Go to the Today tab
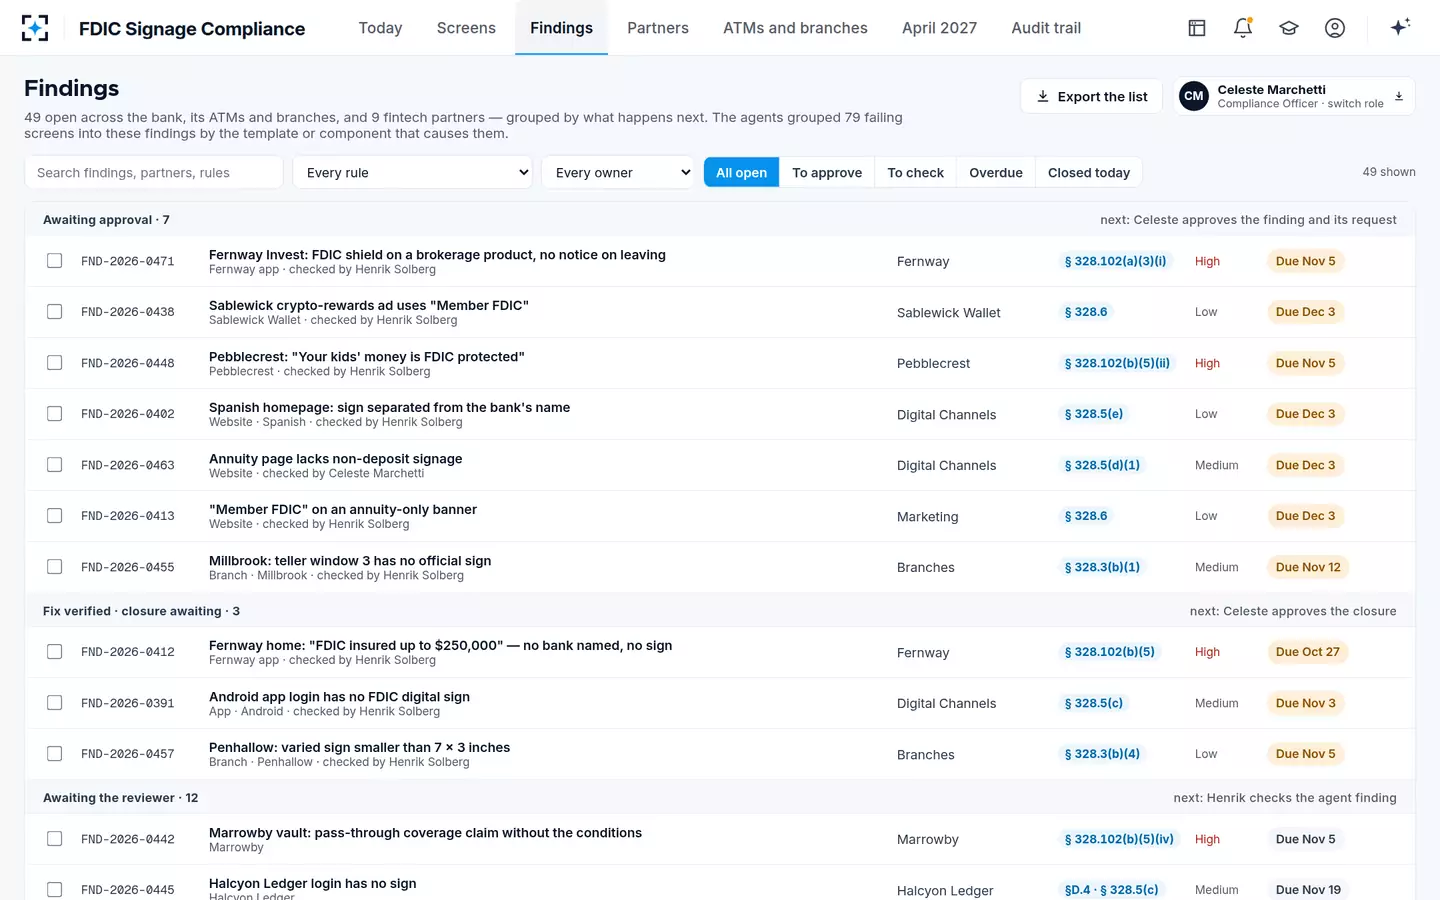 point(380,28)
